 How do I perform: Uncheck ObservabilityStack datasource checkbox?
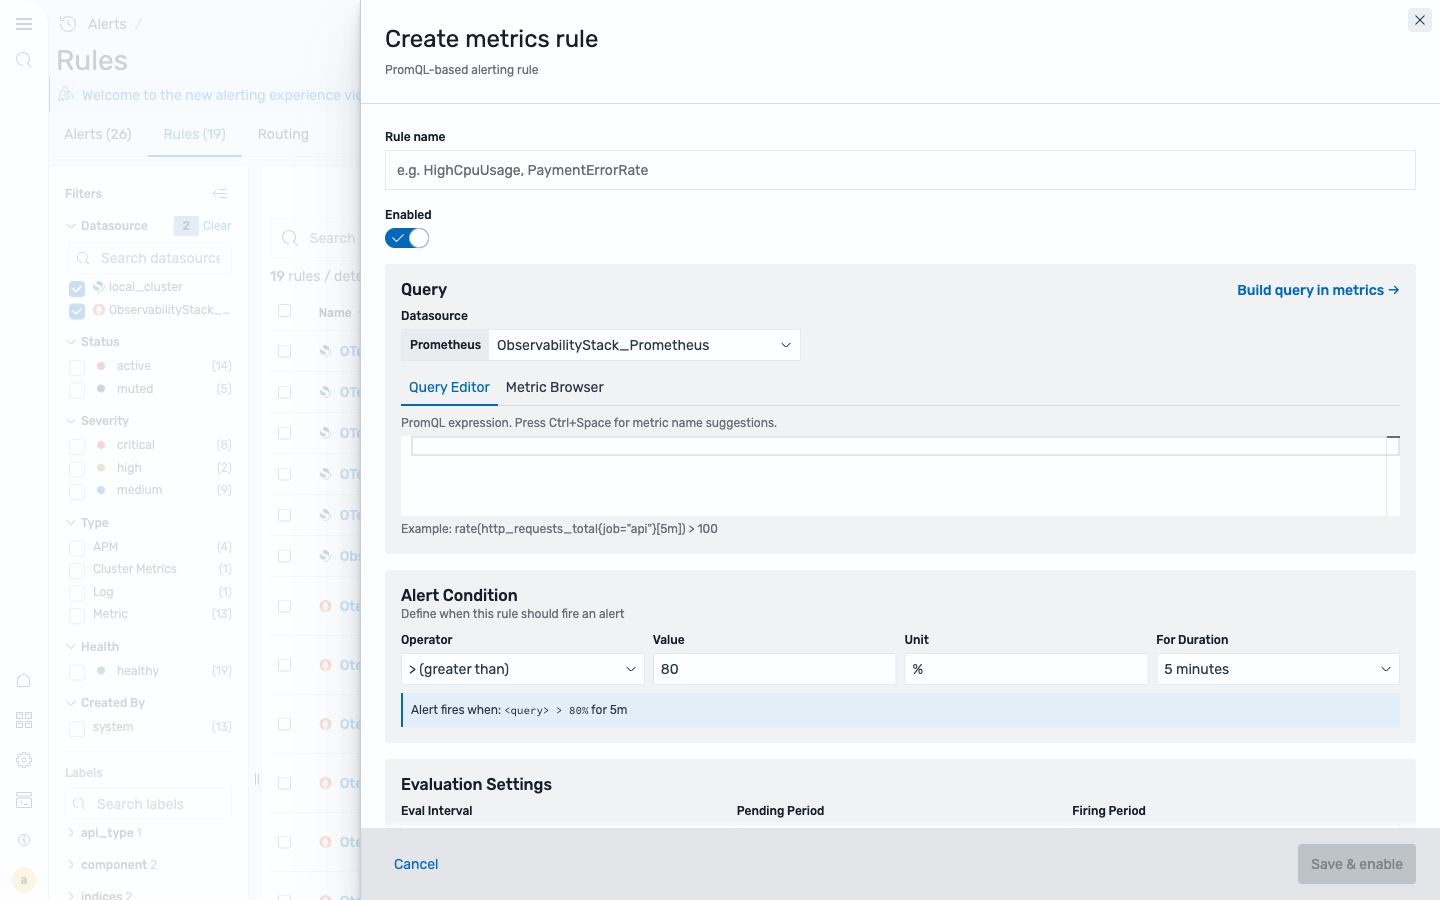[77, 311]
